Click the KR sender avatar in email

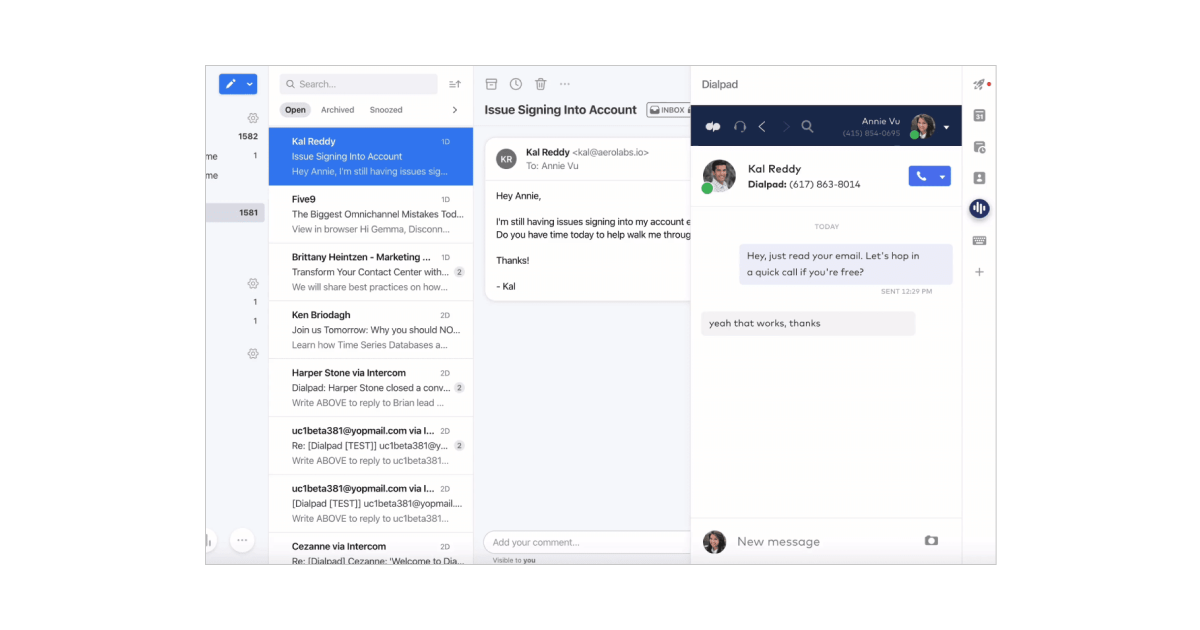(507, 159)
